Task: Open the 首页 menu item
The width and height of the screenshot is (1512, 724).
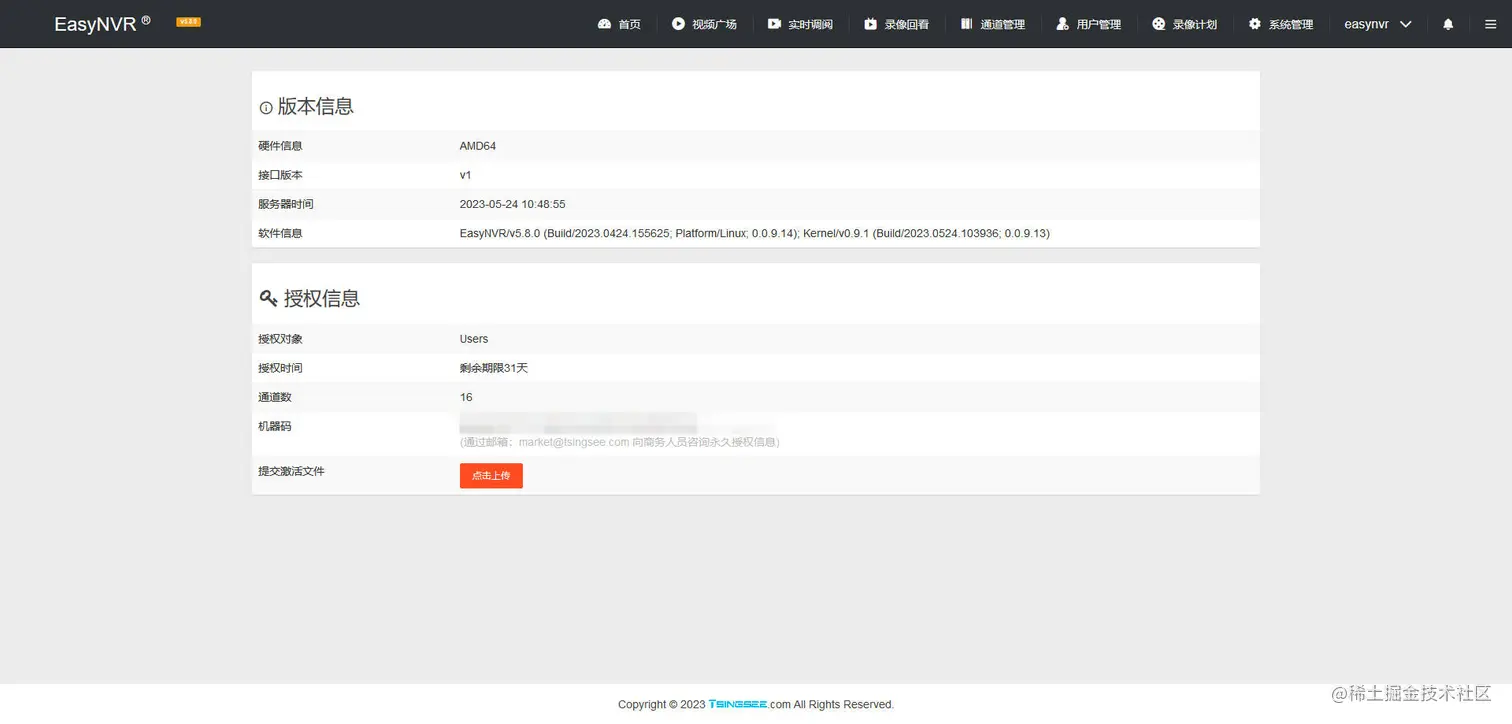Action: click(619, 24)
